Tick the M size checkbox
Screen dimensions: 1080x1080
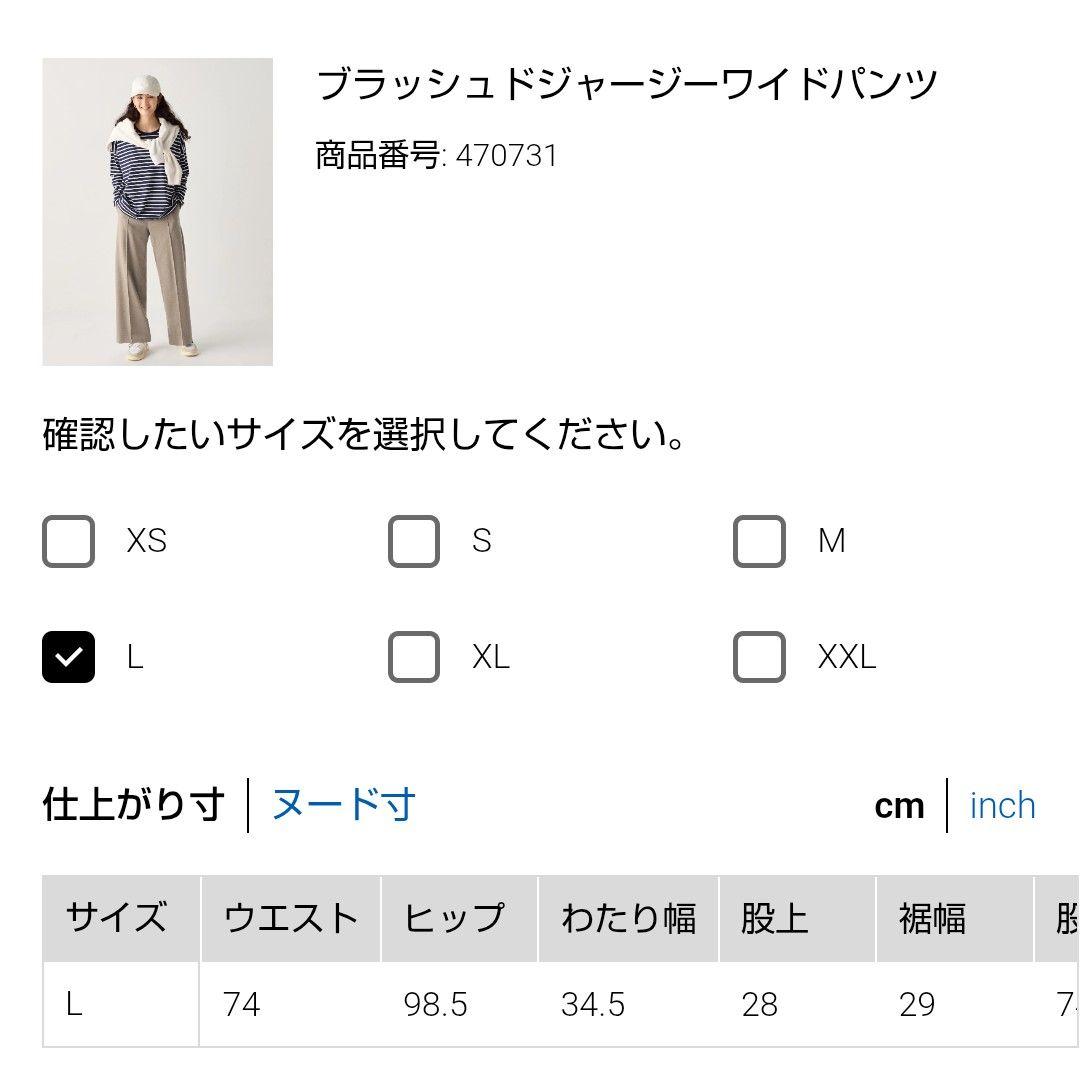pyautogui.click(x=759, y=541)
